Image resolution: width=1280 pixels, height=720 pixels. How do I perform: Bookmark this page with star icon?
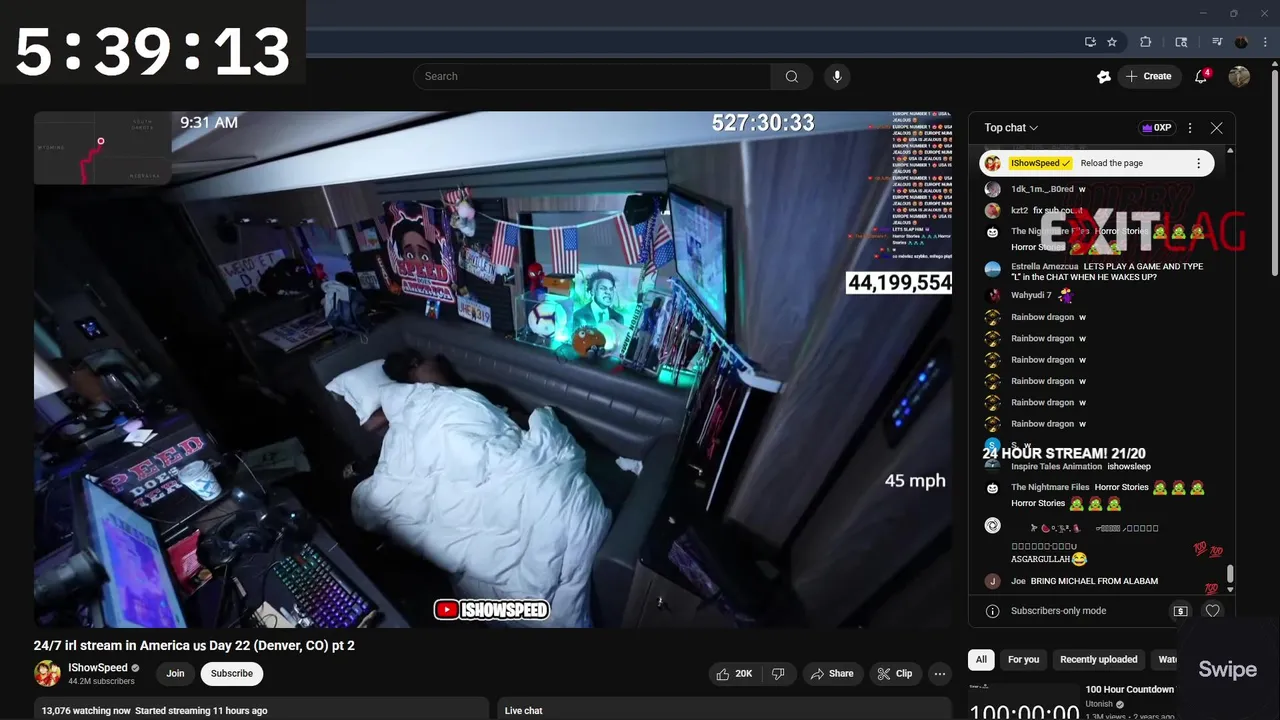pyautogui.click(x=1112, y=42)
